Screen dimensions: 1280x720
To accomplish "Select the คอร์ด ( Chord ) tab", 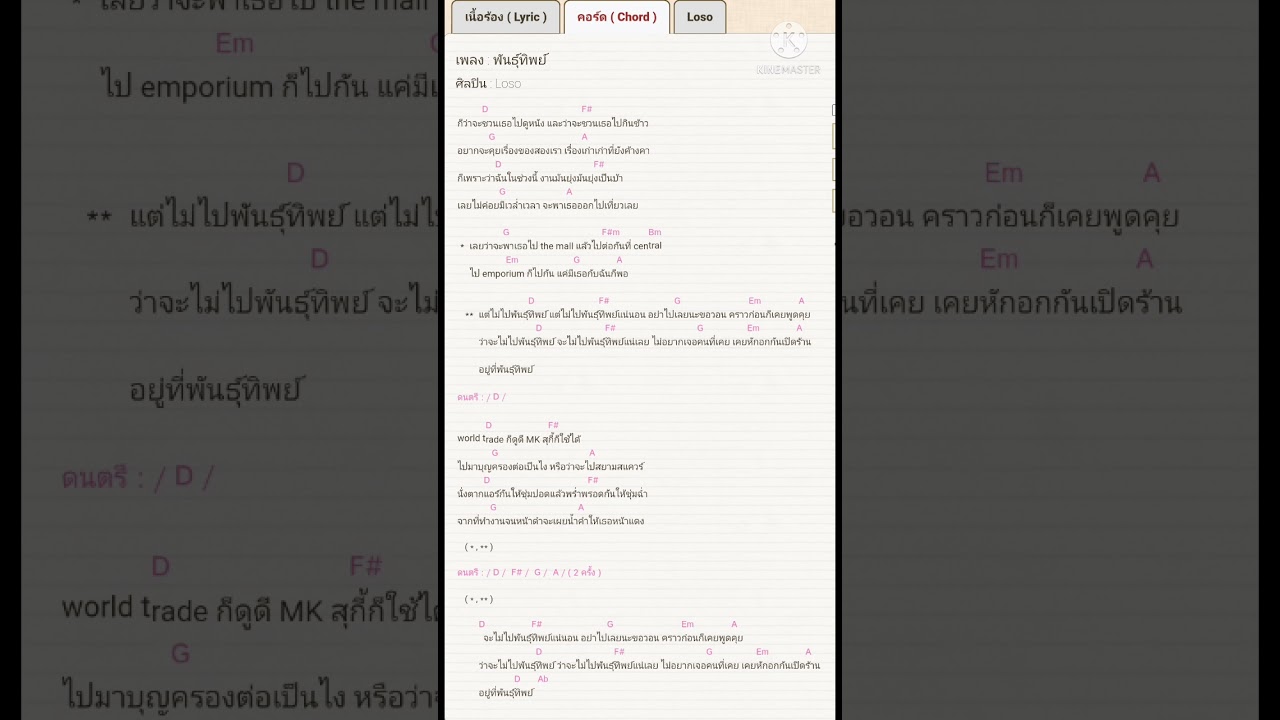I will [617, 17].
